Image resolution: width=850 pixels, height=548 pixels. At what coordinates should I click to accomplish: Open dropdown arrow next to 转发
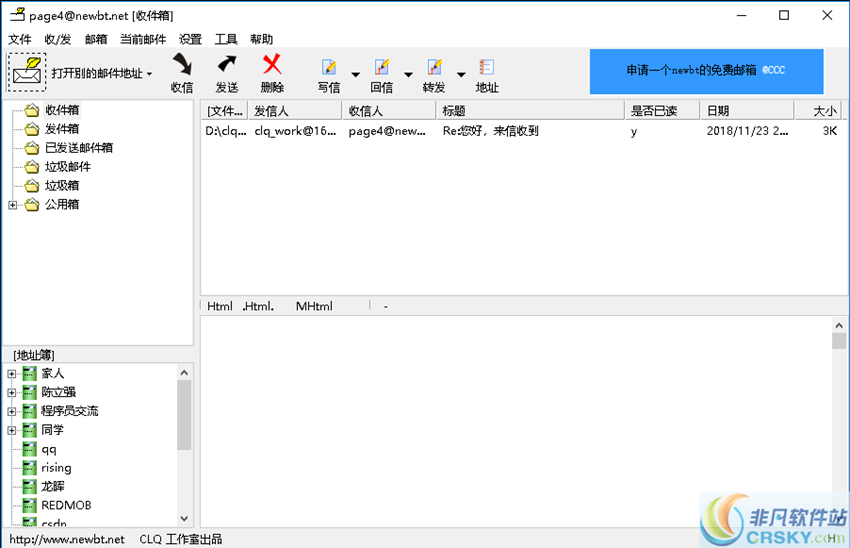coord(461,74)
